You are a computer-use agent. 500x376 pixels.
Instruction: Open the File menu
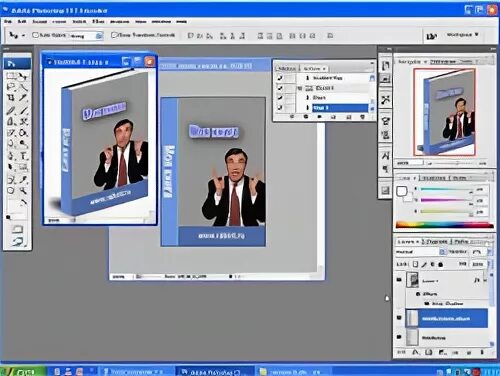[x=8, y=21]
